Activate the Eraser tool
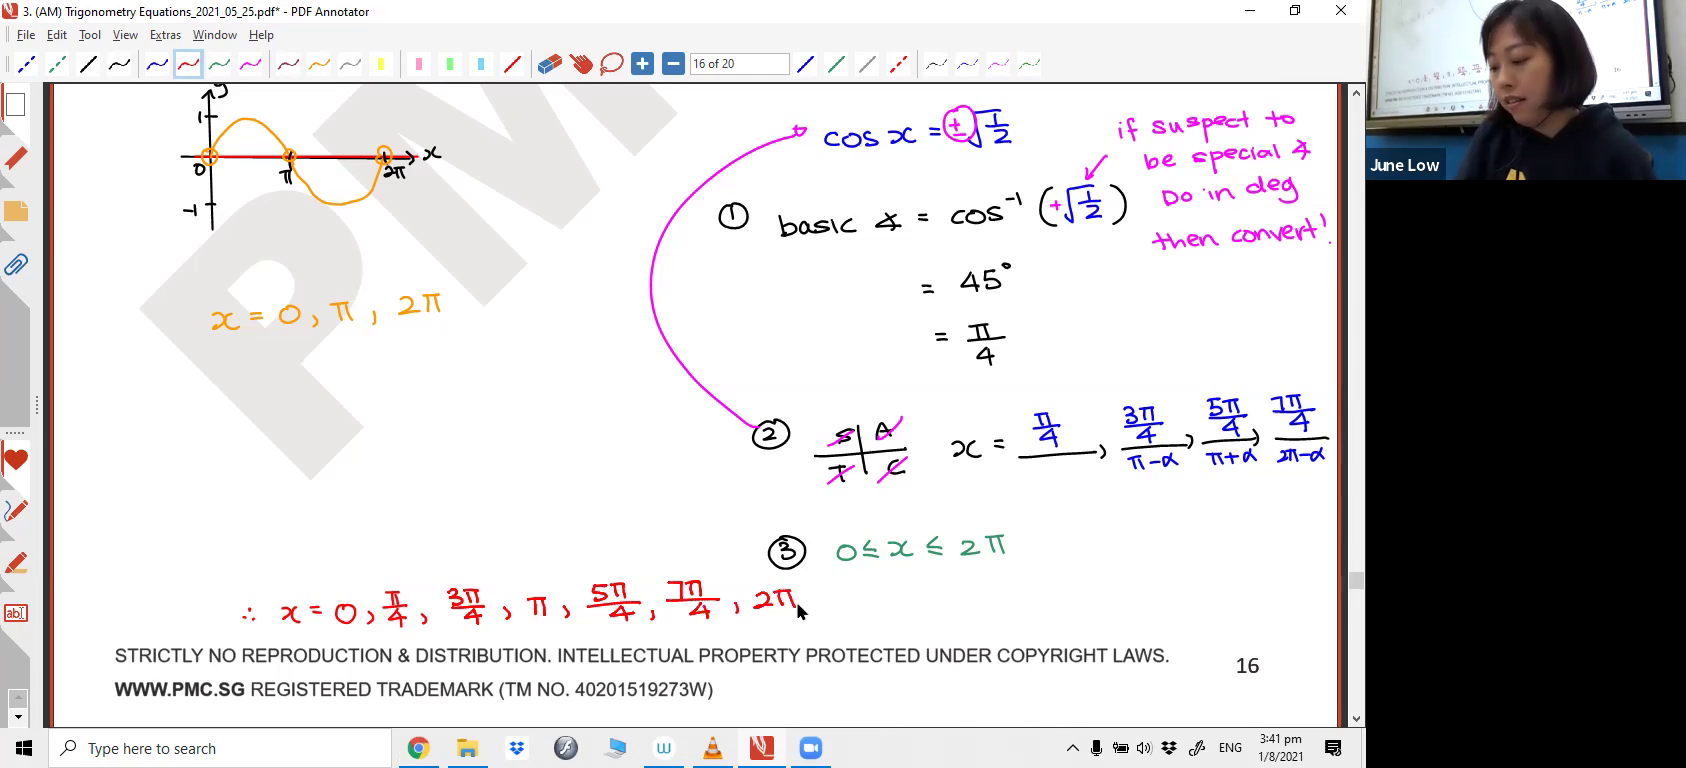Image resolution: width=1686 pixels, height=768 pixels. click(550, 65)
